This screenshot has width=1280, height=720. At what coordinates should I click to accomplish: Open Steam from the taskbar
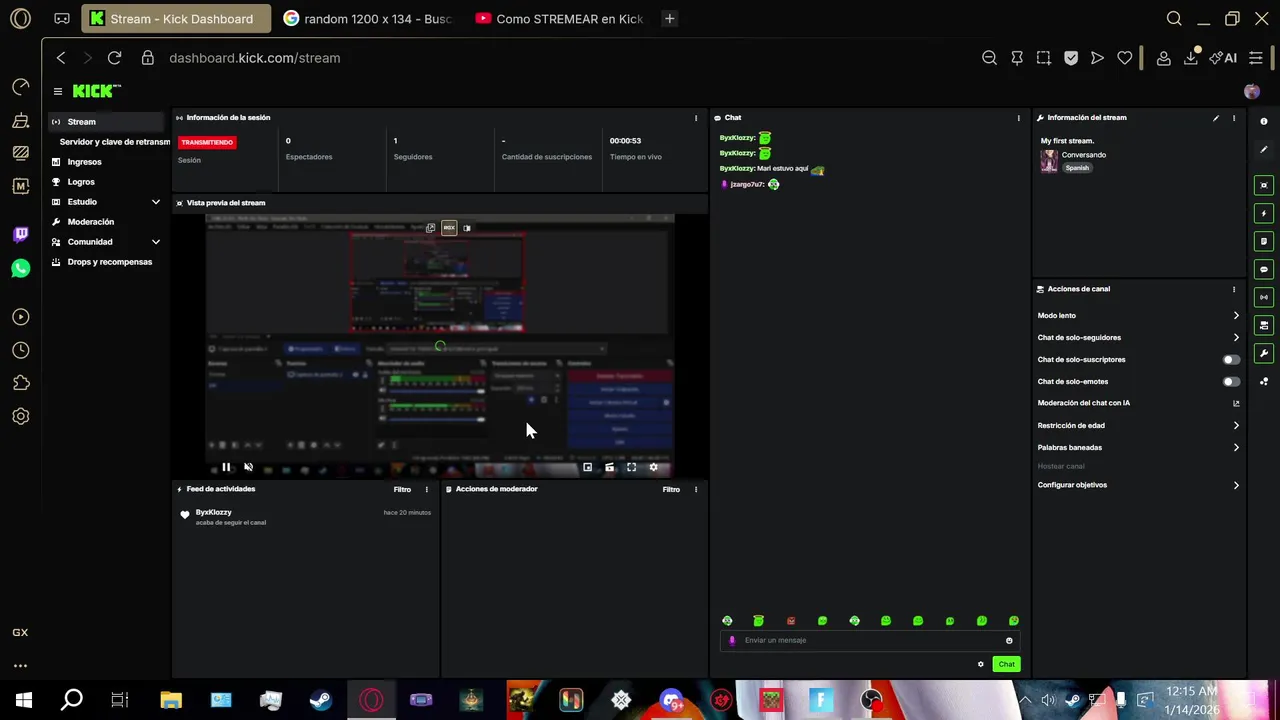point(321,700)
